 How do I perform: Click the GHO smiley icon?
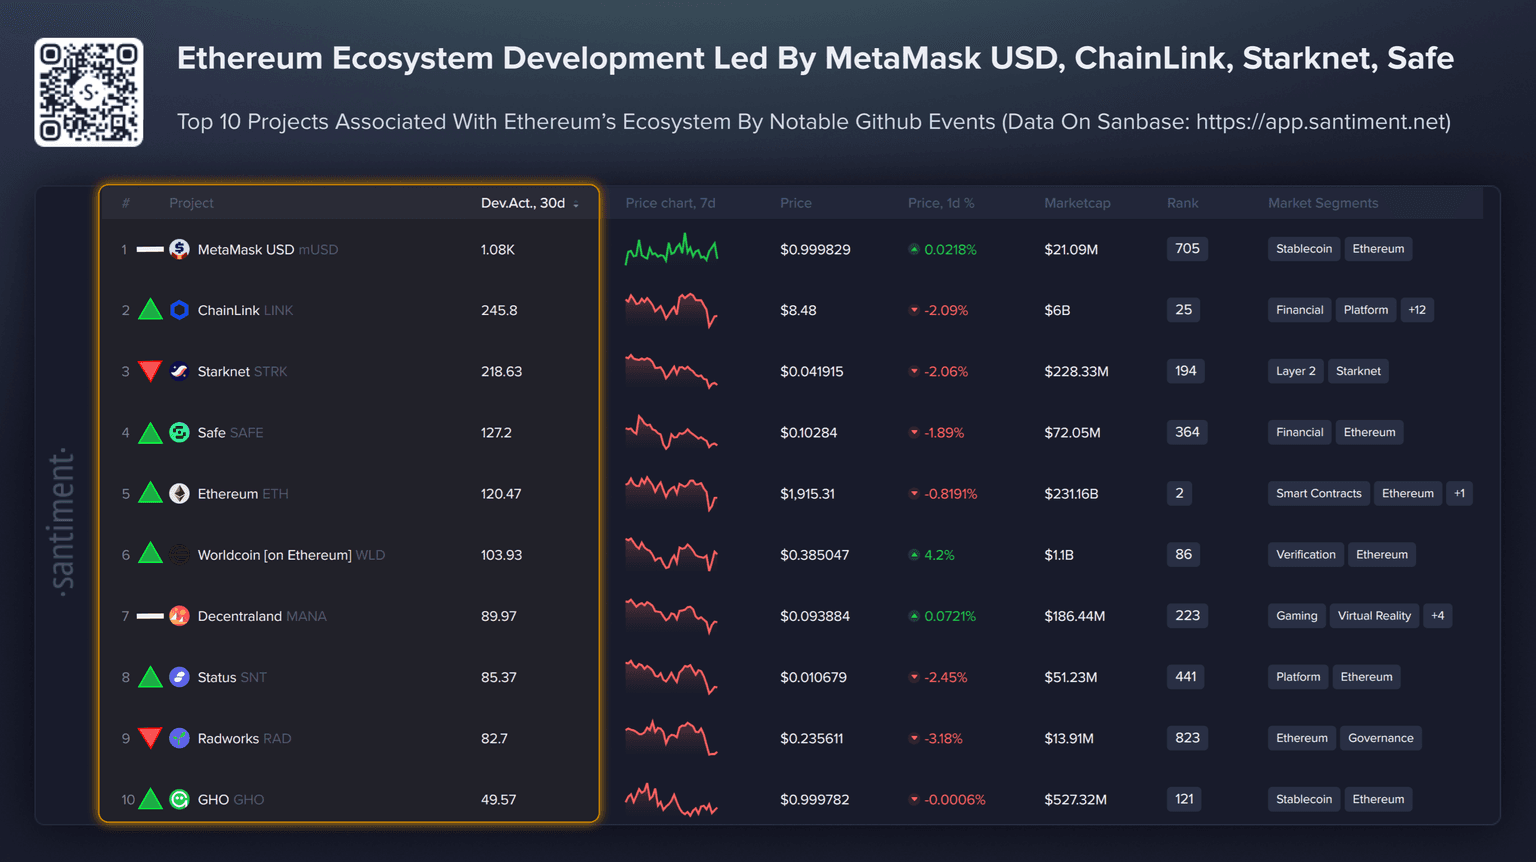[179, 799]
